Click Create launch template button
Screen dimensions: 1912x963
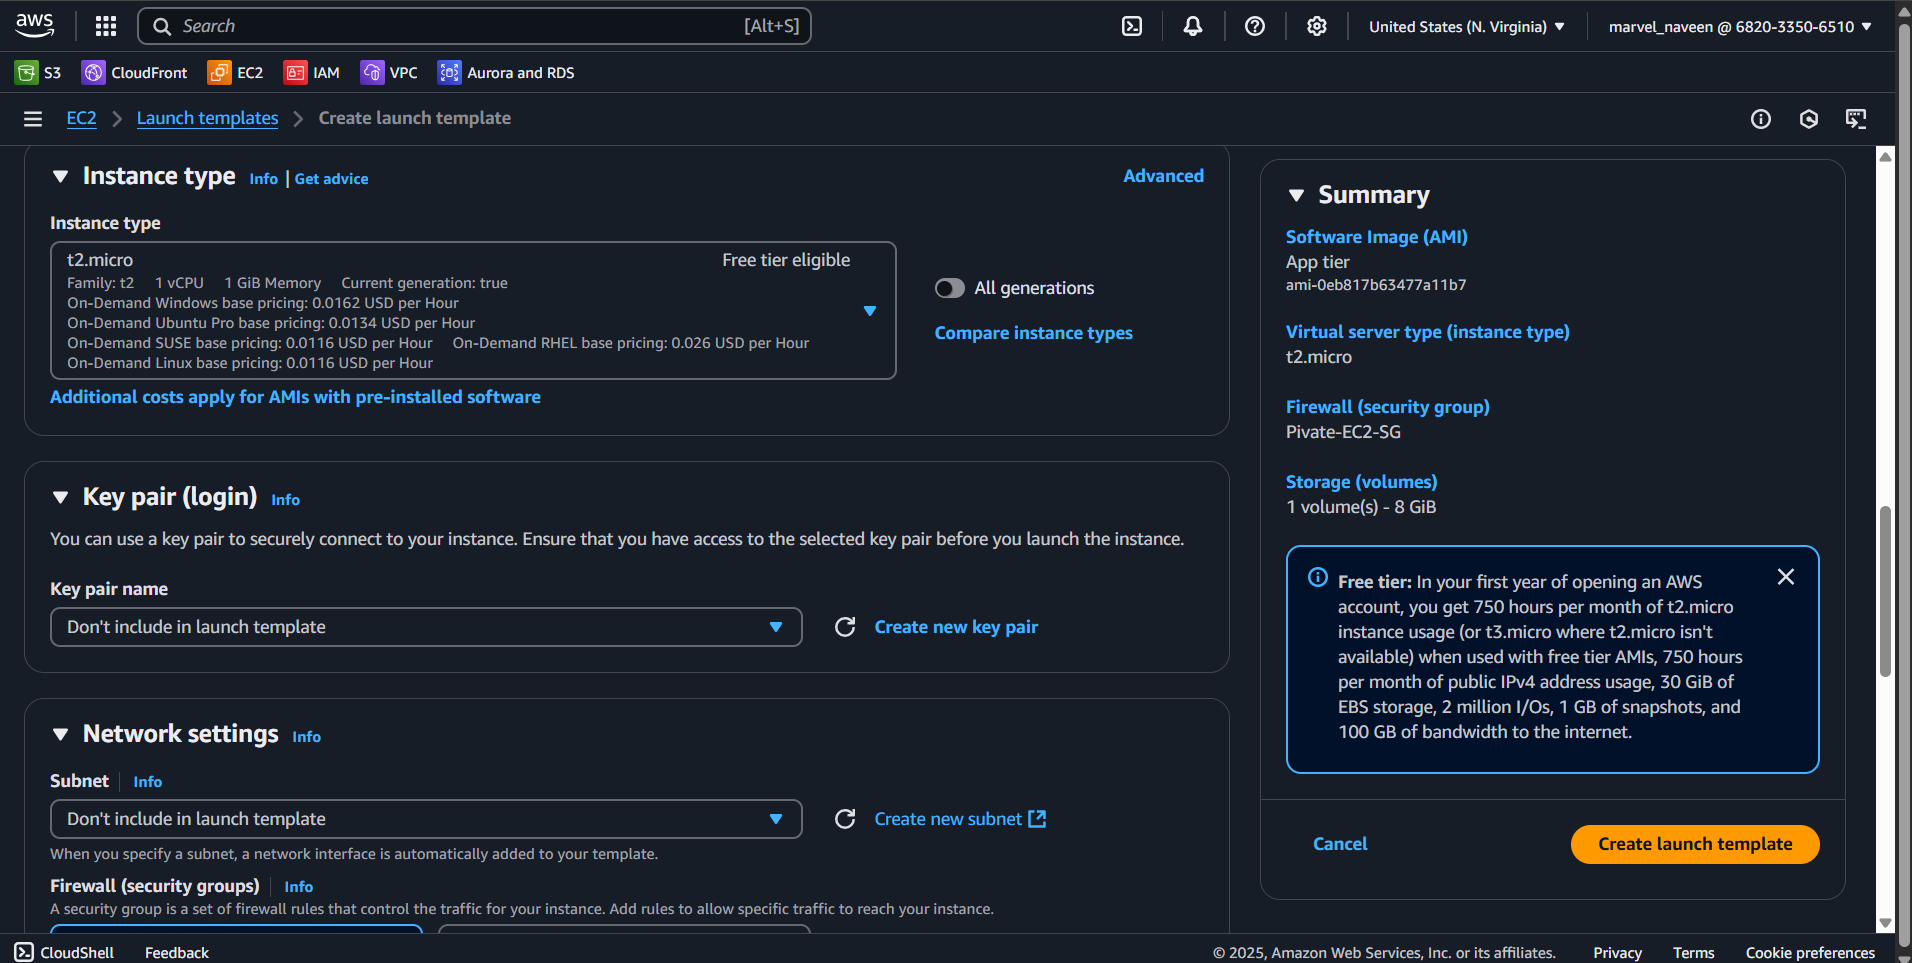coord(1695,844)
